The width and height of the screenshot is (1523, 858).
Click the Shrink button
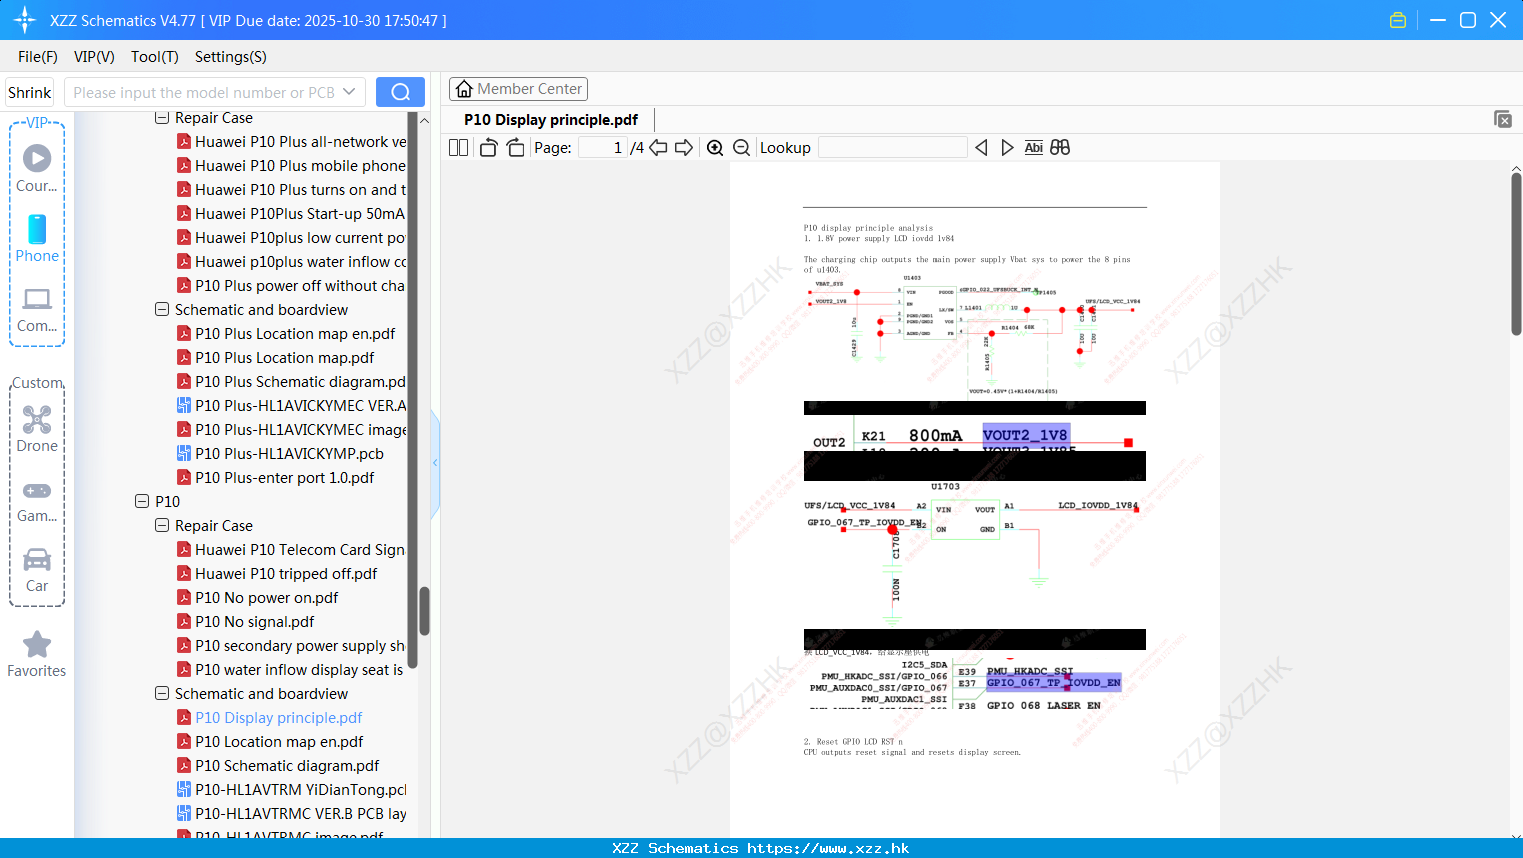(x=29, y=92)
